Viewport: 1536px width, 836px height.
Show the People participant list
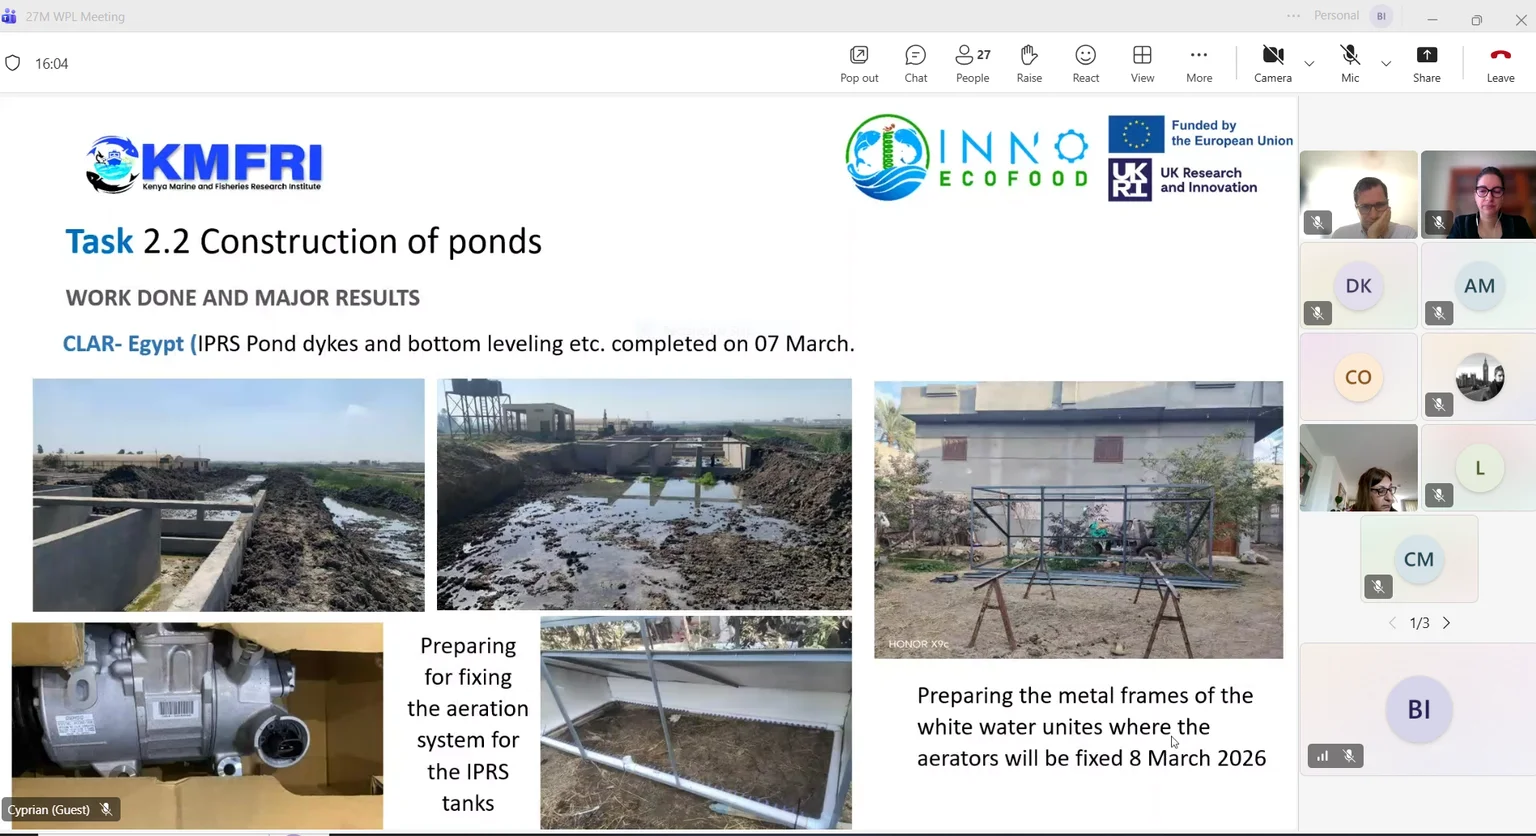[972, 64]
